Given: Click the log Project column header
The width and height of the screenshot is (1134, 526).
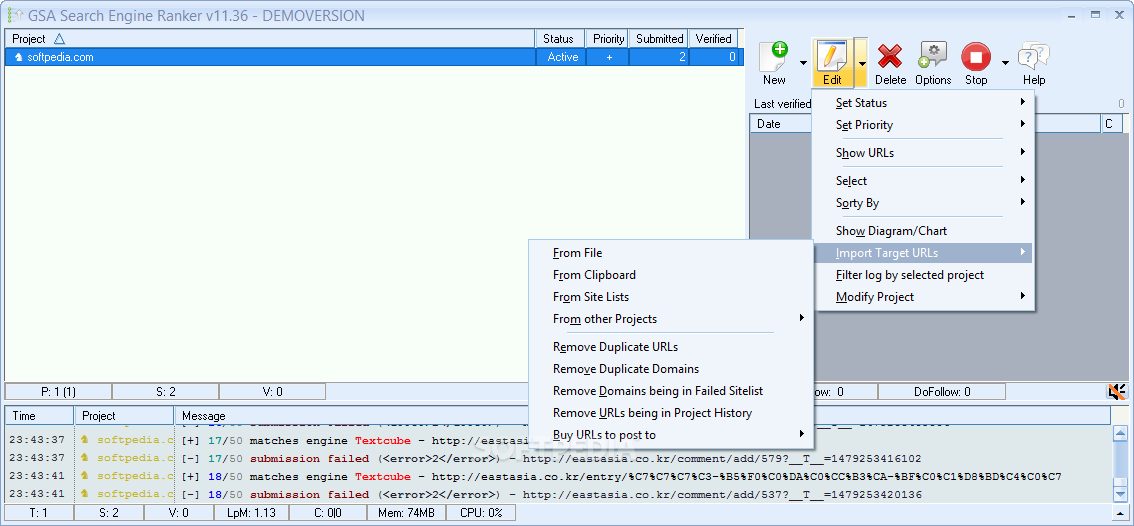Looking at the screenshot, I should click(124, 416).
